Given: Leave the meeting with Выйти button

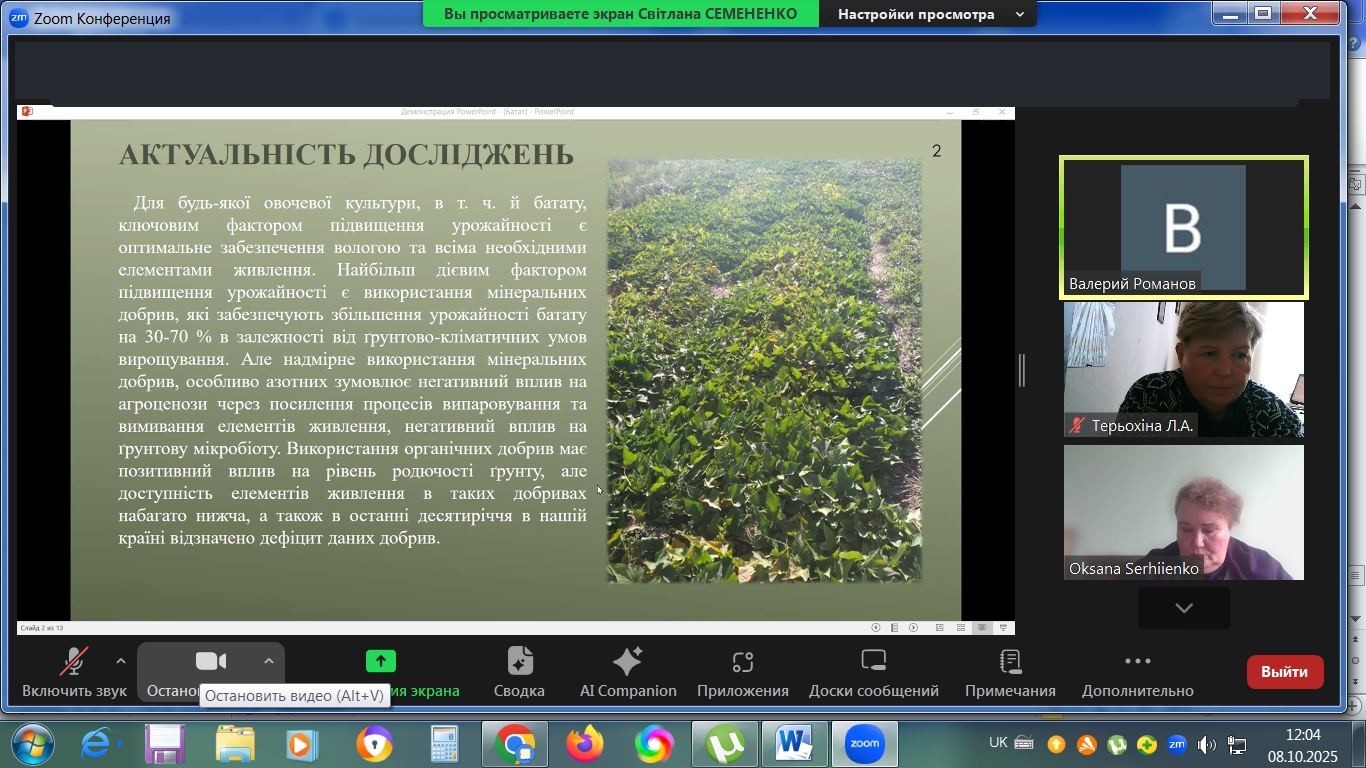Looking at the screenshot, I should [x=1284, y=672].
